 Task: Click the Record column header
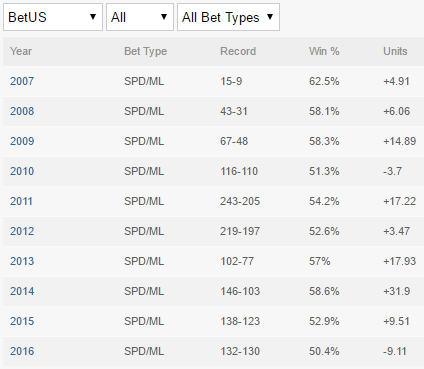point(238,51)
